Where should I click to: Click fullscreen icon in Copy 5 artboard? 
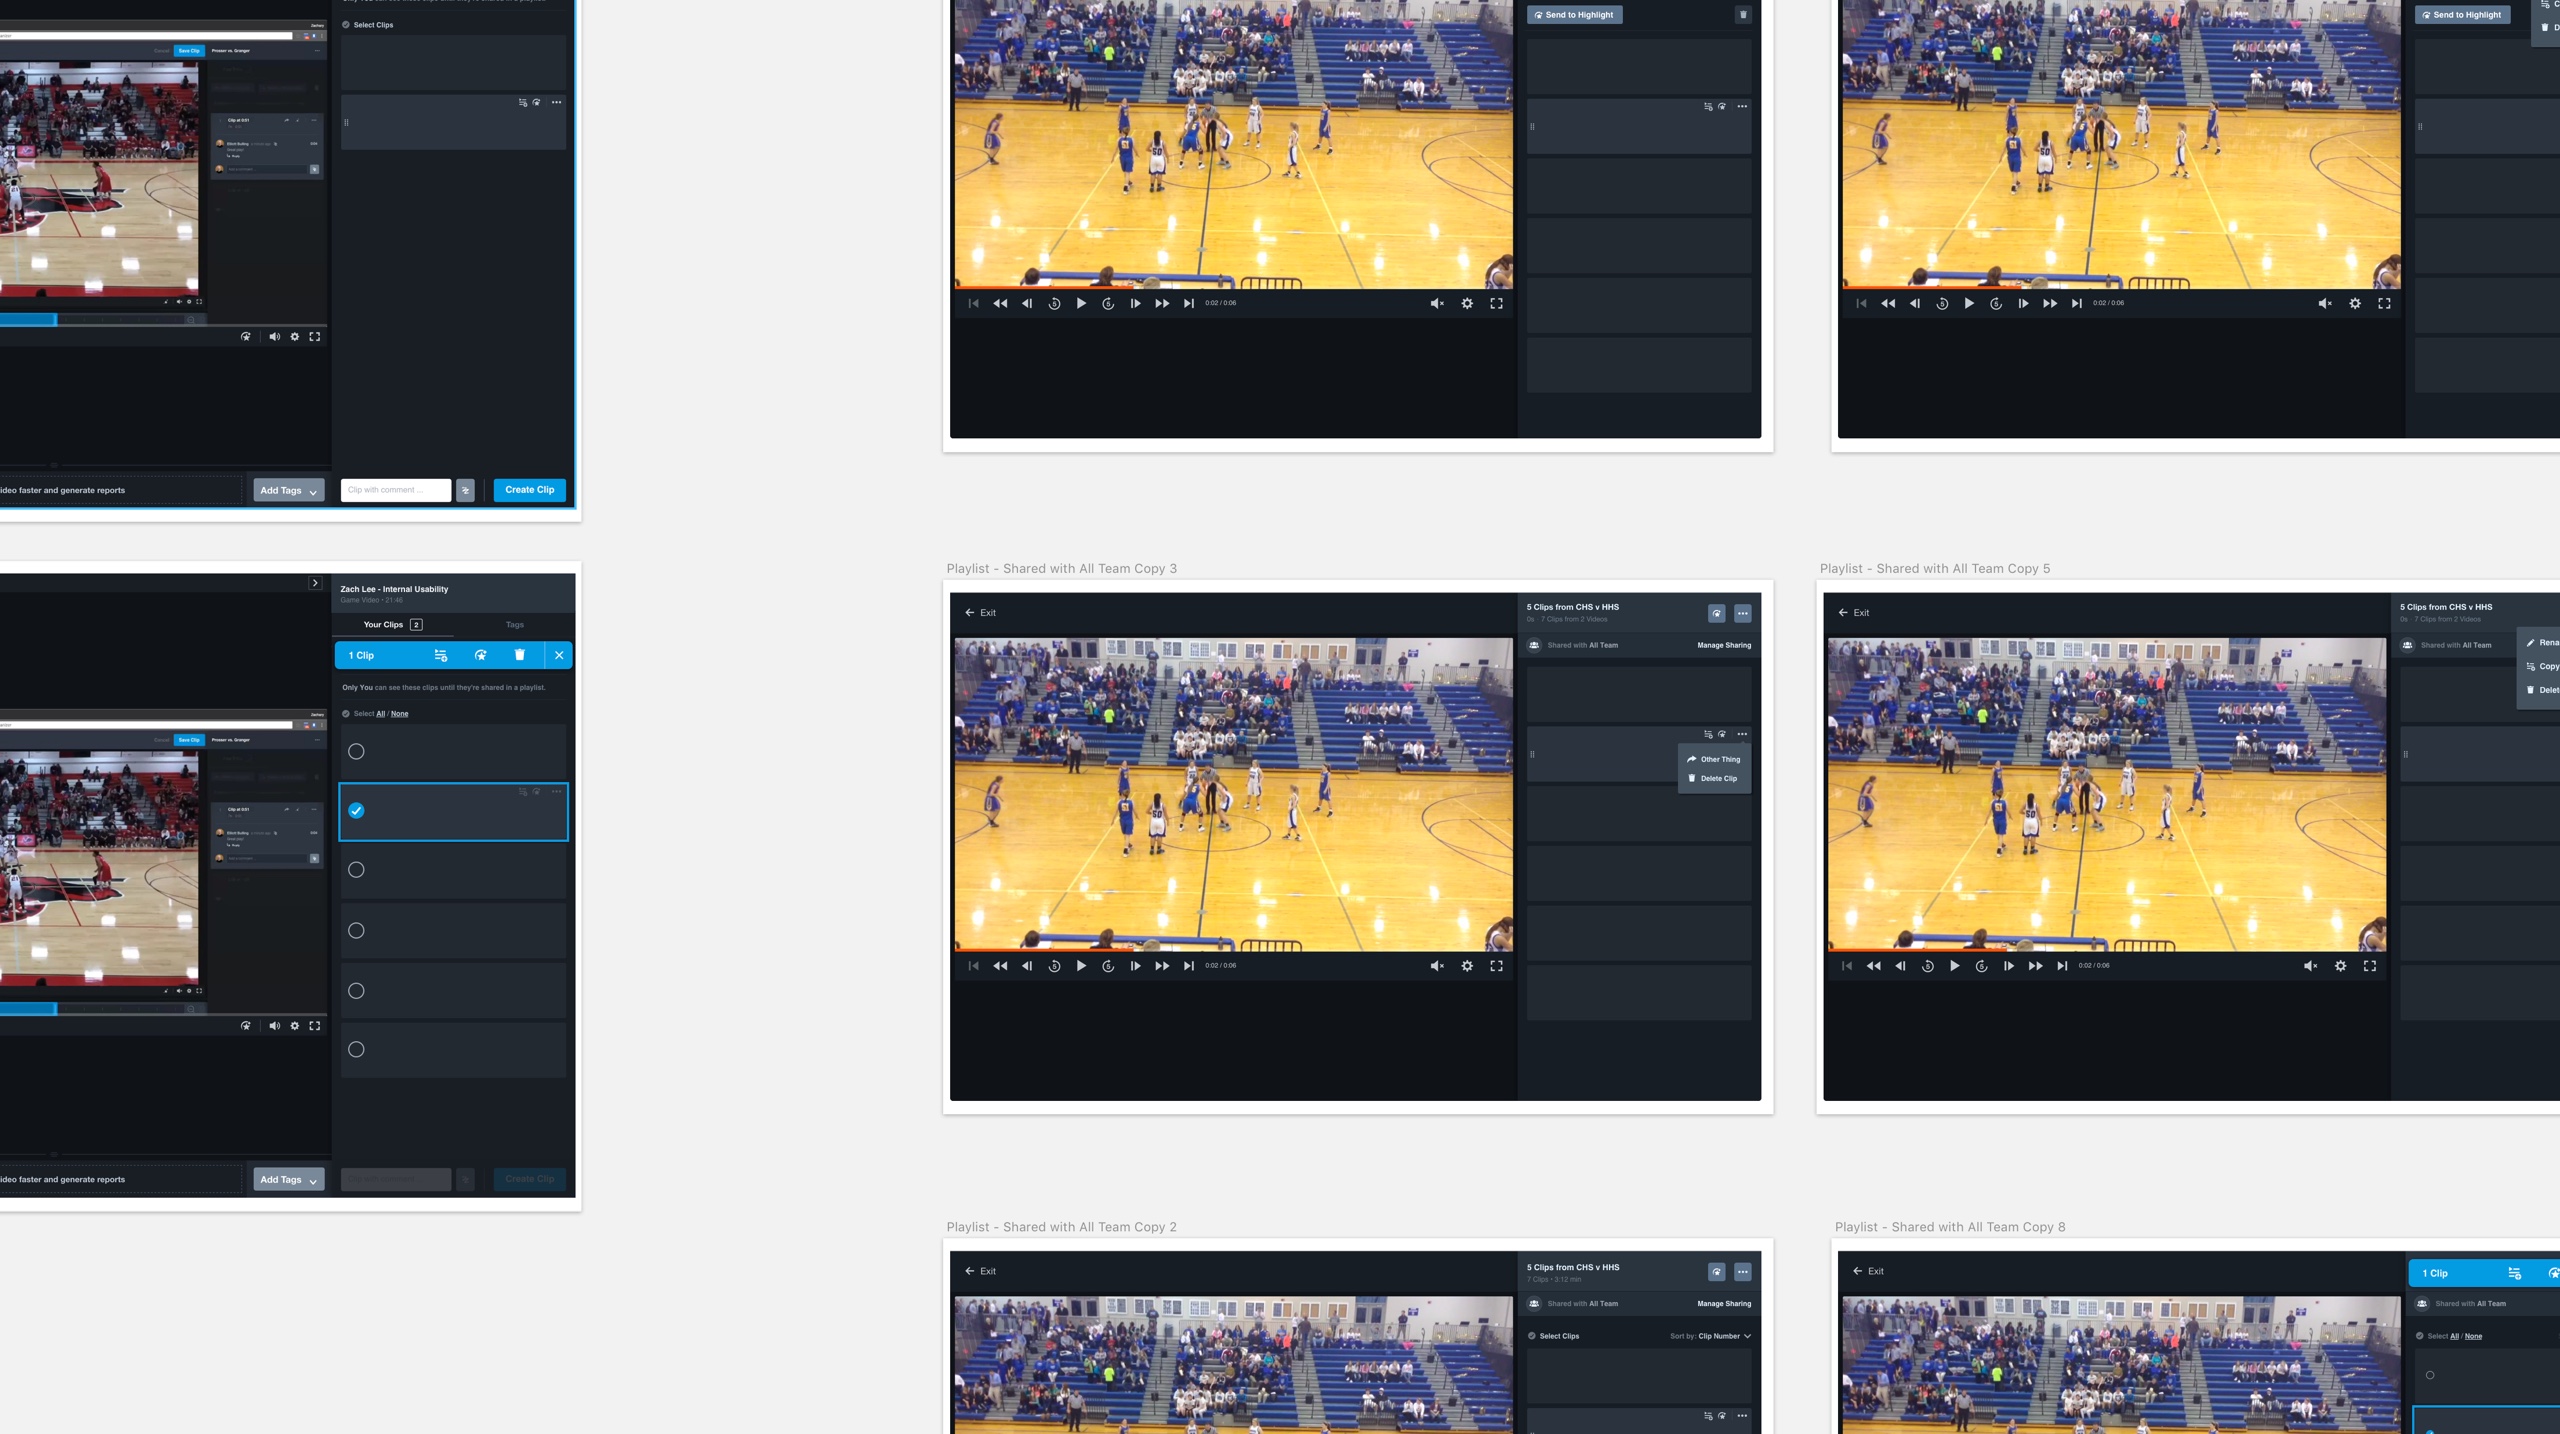pyautogui.click(x=2370, y=966)
